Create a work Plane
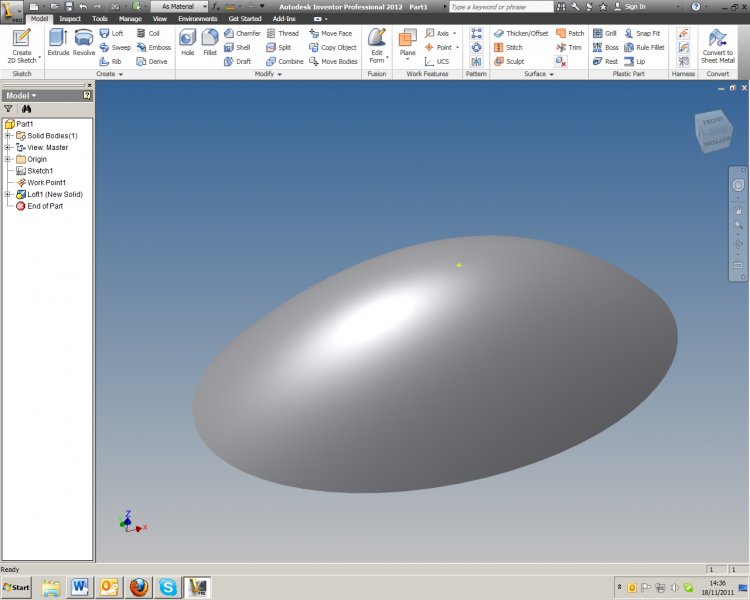Image resolution: width=750 pixels, height=600 pixels. click(408, 44)
